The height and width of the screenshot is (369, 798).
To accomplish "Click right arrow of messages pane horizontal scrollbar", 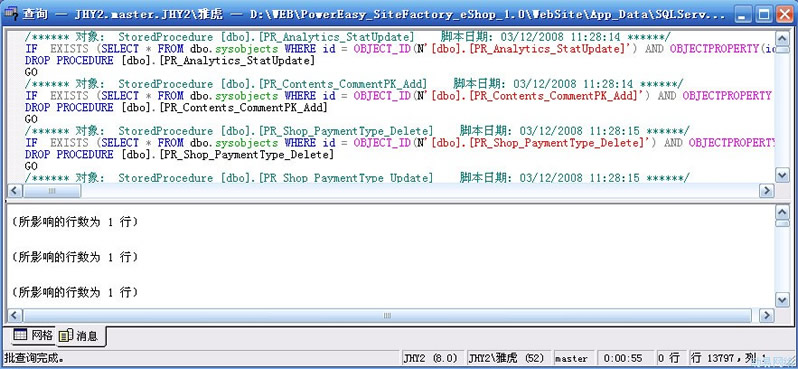I will (766, 316).
